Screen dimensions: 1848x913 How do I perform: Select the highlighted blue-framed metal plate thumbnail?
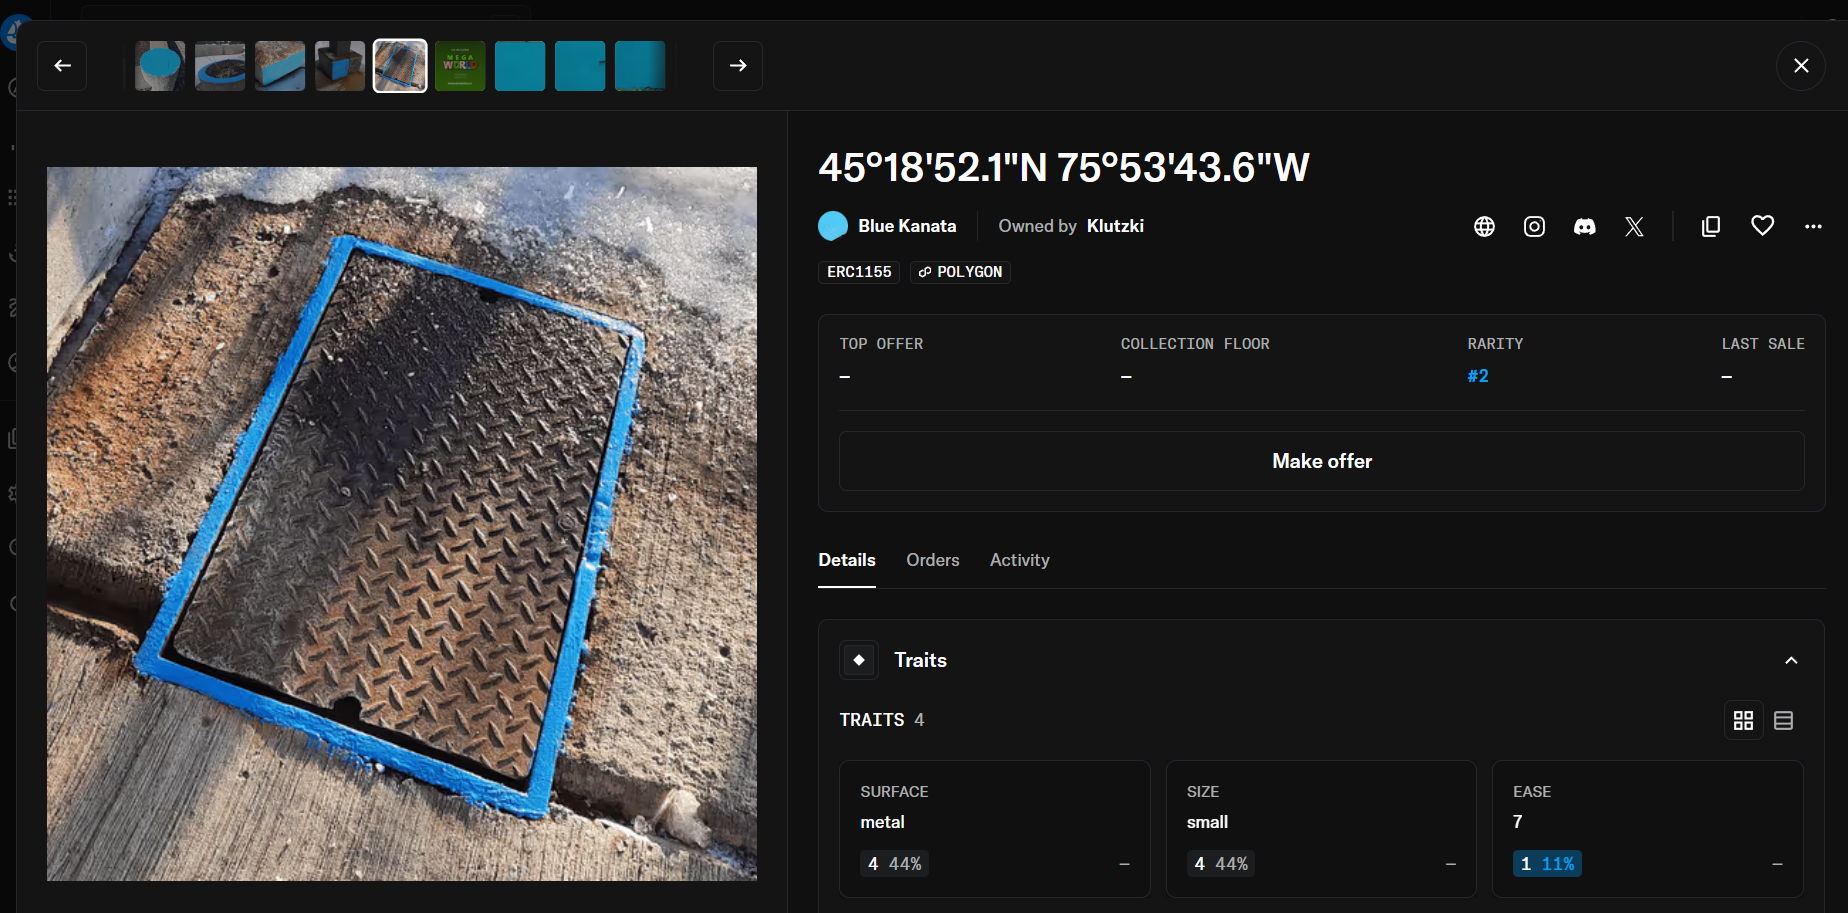click(x=400, y=66)
